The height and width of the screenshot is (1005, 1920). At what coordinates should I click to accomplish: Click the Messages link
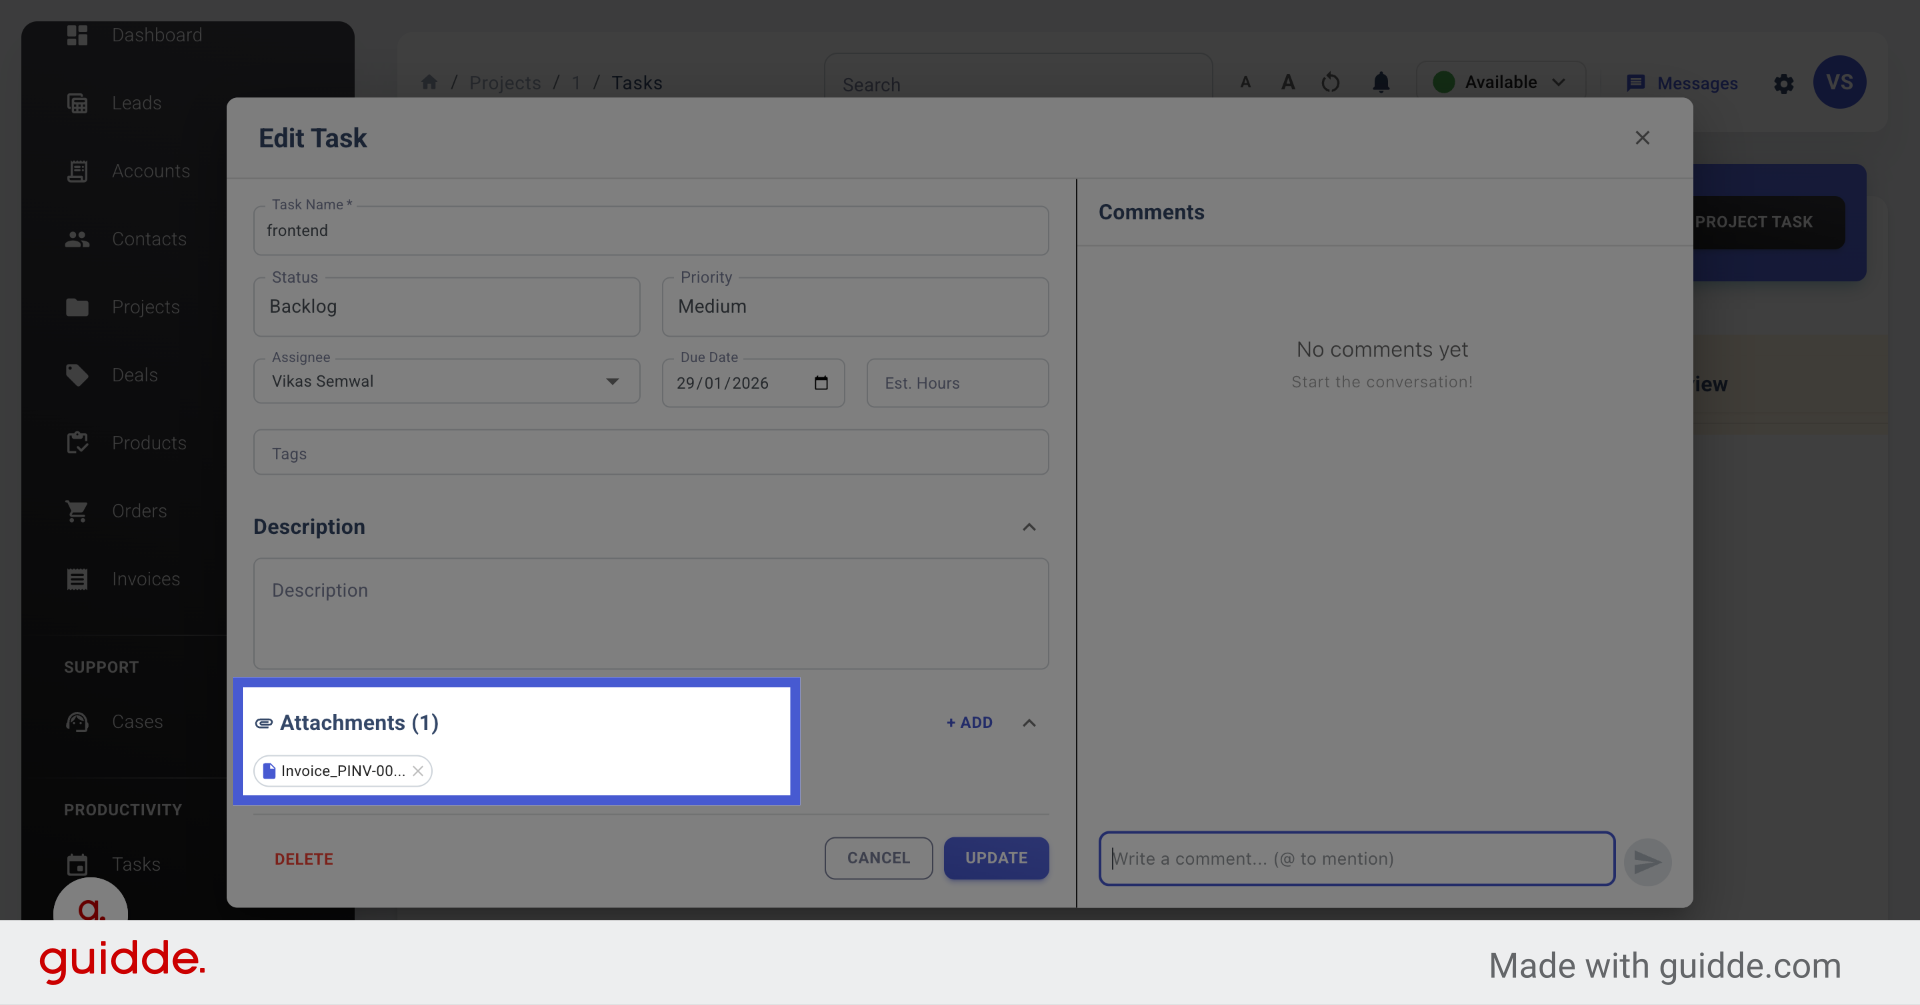click(x=1682, y=83)
